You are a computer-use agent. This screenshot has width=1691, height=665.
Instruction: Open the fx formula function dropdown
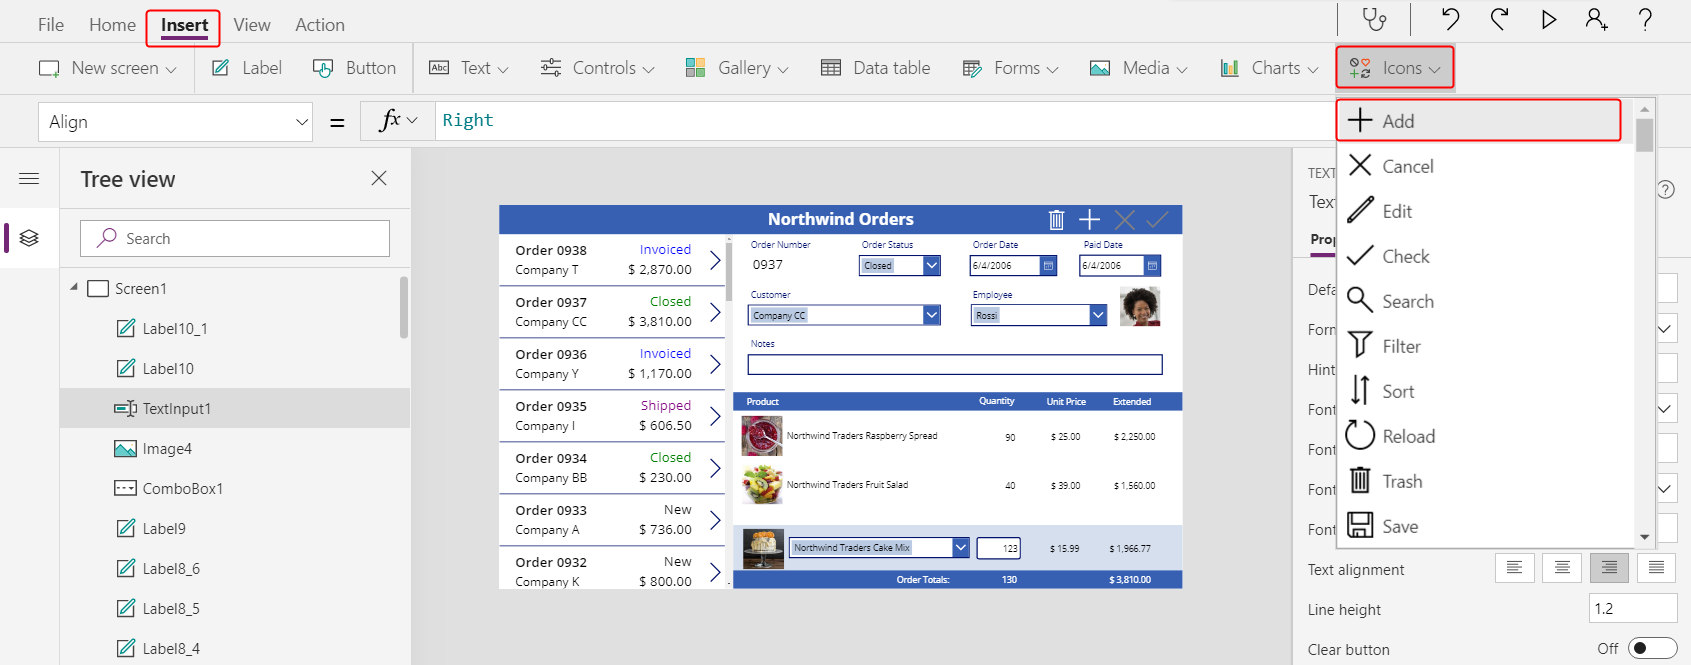[398, 121]
